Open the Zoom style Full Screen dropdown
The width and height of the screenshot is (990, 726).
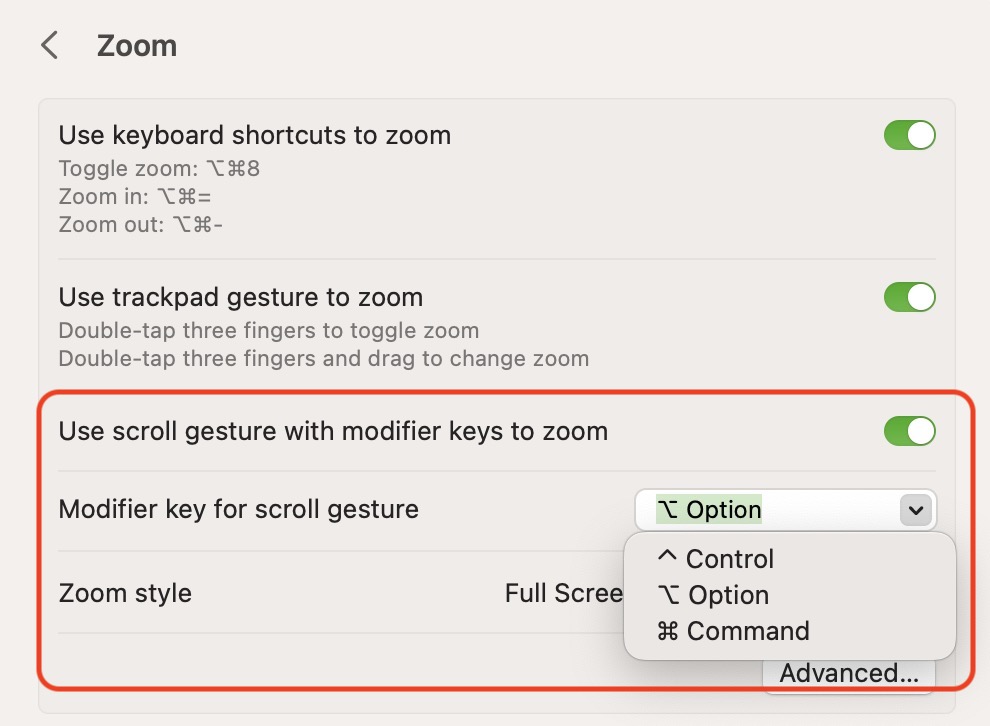coord(564,593)
